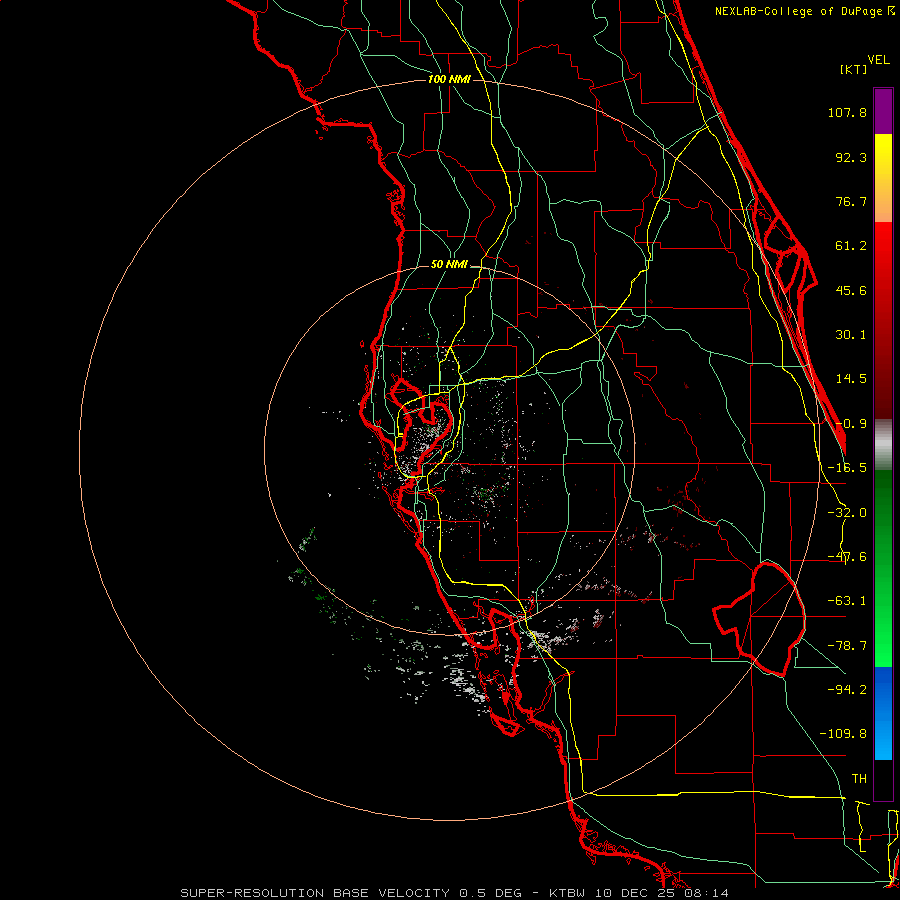Click the 92.3 legend value
The image size is (900, 900).
coord(851,157)
